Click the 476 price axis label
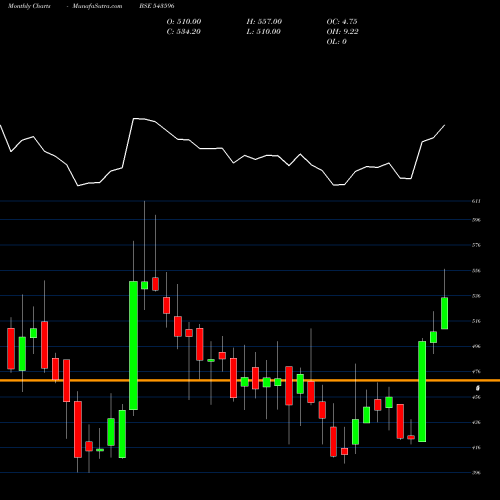This screenshot has height=500, width=500. 476,372
